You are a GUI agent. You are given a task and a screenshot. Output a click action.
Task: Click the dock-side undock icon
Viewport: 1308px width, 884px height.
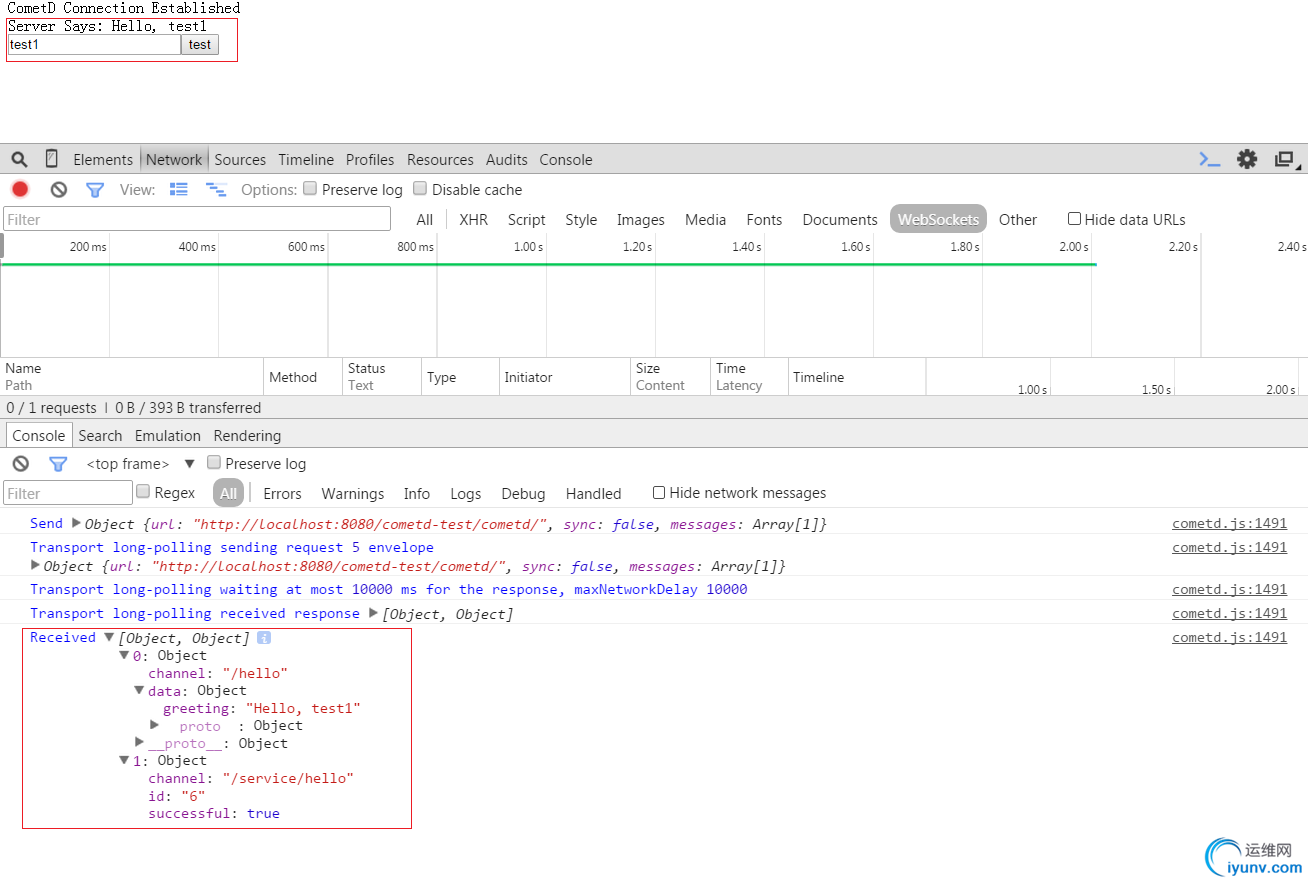(x=1286, y=159)
